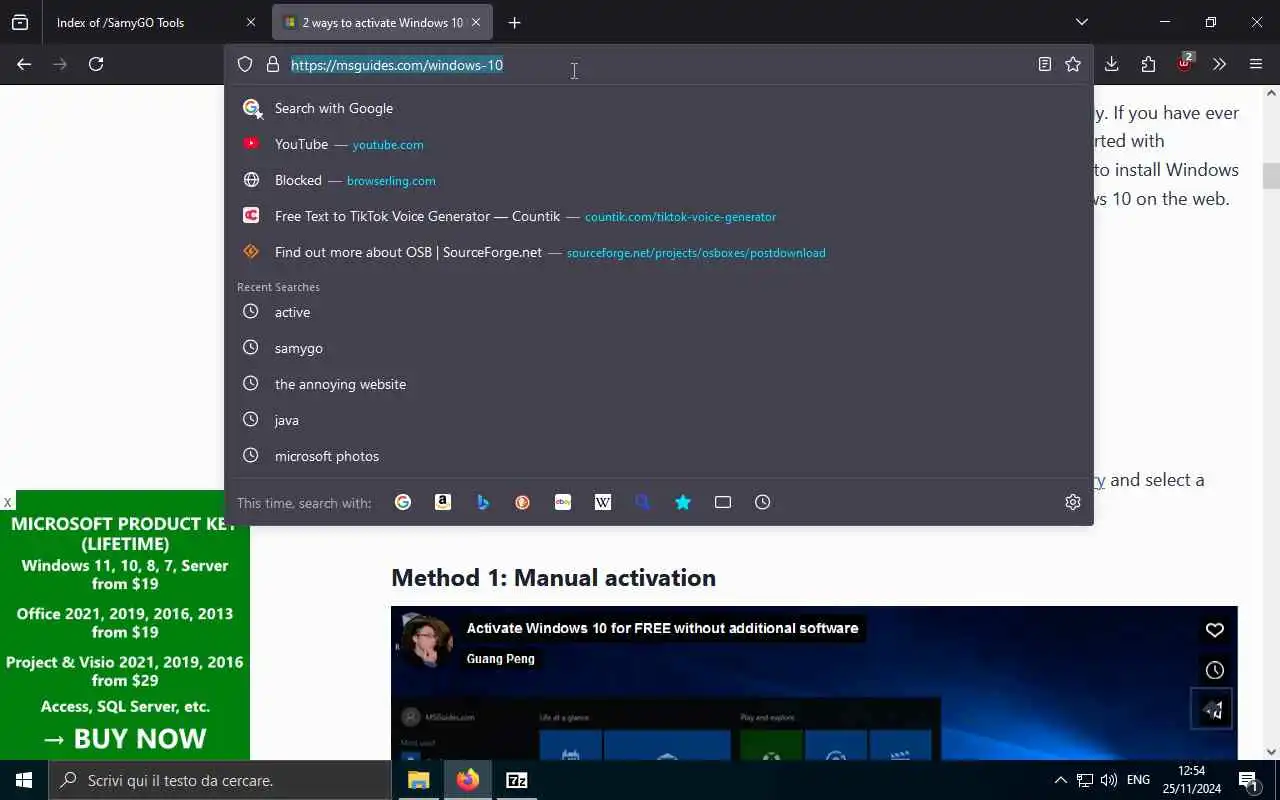The width and height of the screenshot is (1280, 800).
Task: Open Free Text to TikTok Voice Generator suggestion
Action: tap(659, 216)
